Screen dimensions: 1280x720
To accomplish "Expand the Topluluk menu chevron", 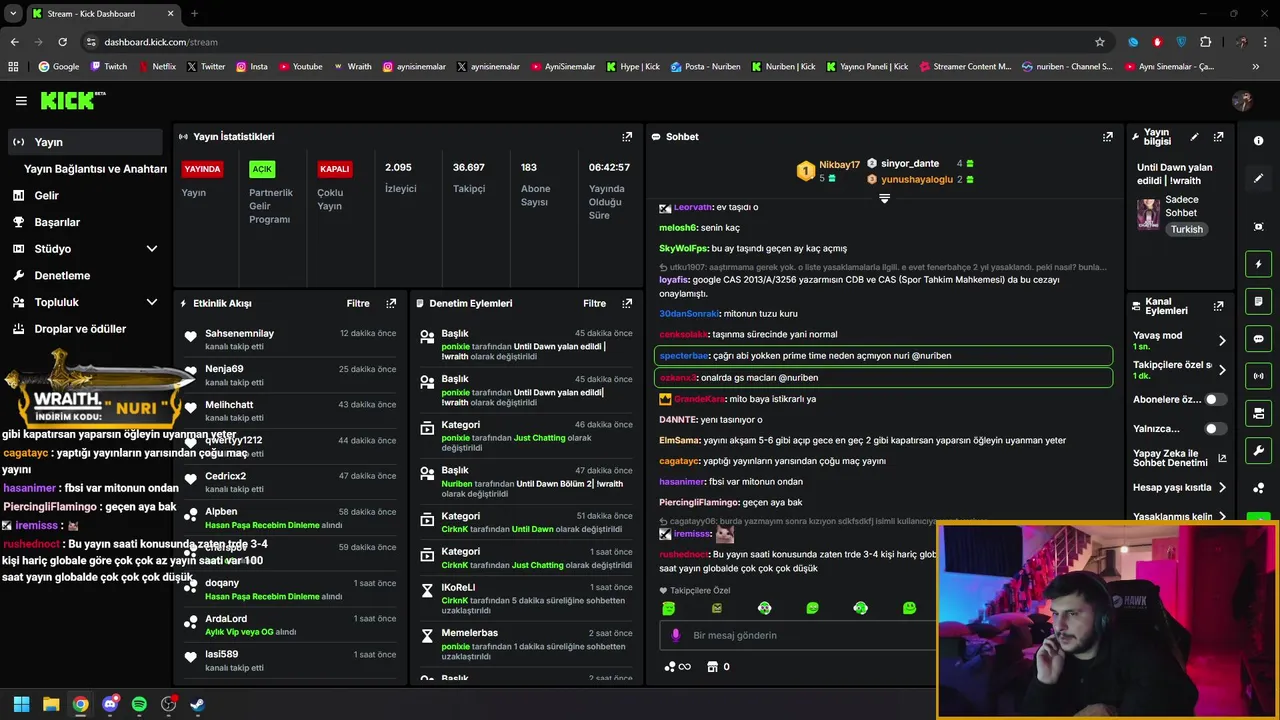I will click(152, 302).
